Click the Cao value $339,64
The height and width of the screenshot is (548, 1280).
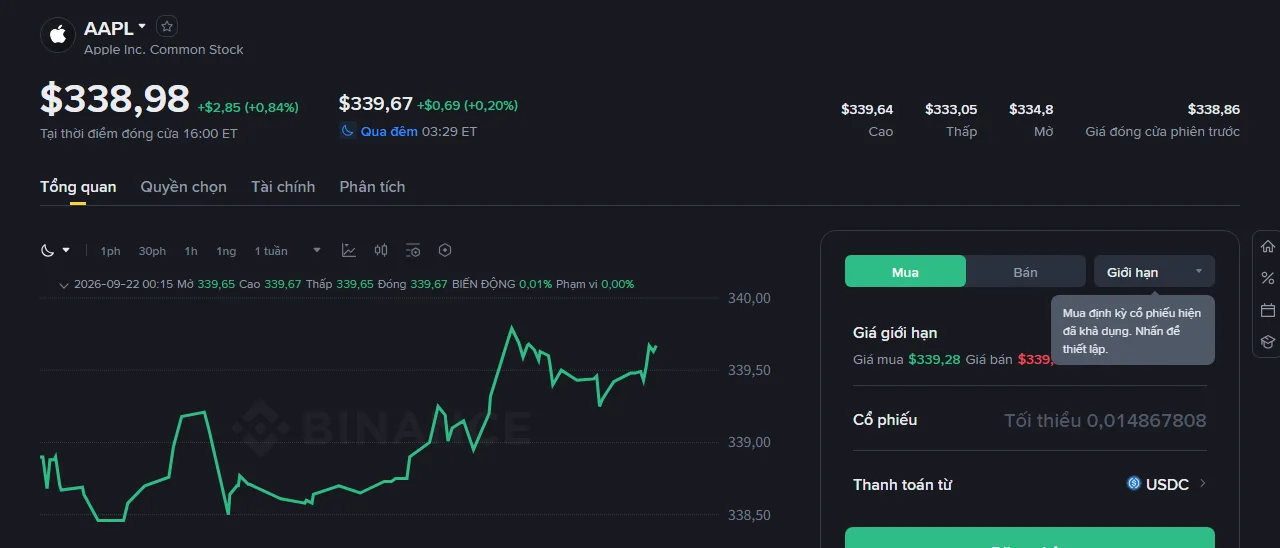[867, 109]
